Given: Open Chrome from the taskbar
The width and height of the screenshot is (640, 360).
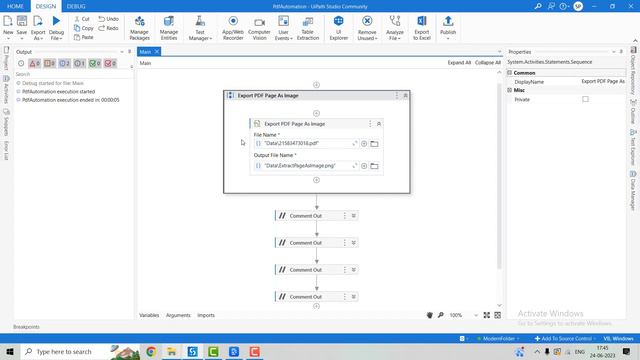Looking at the screenshot, I should 151,351.
